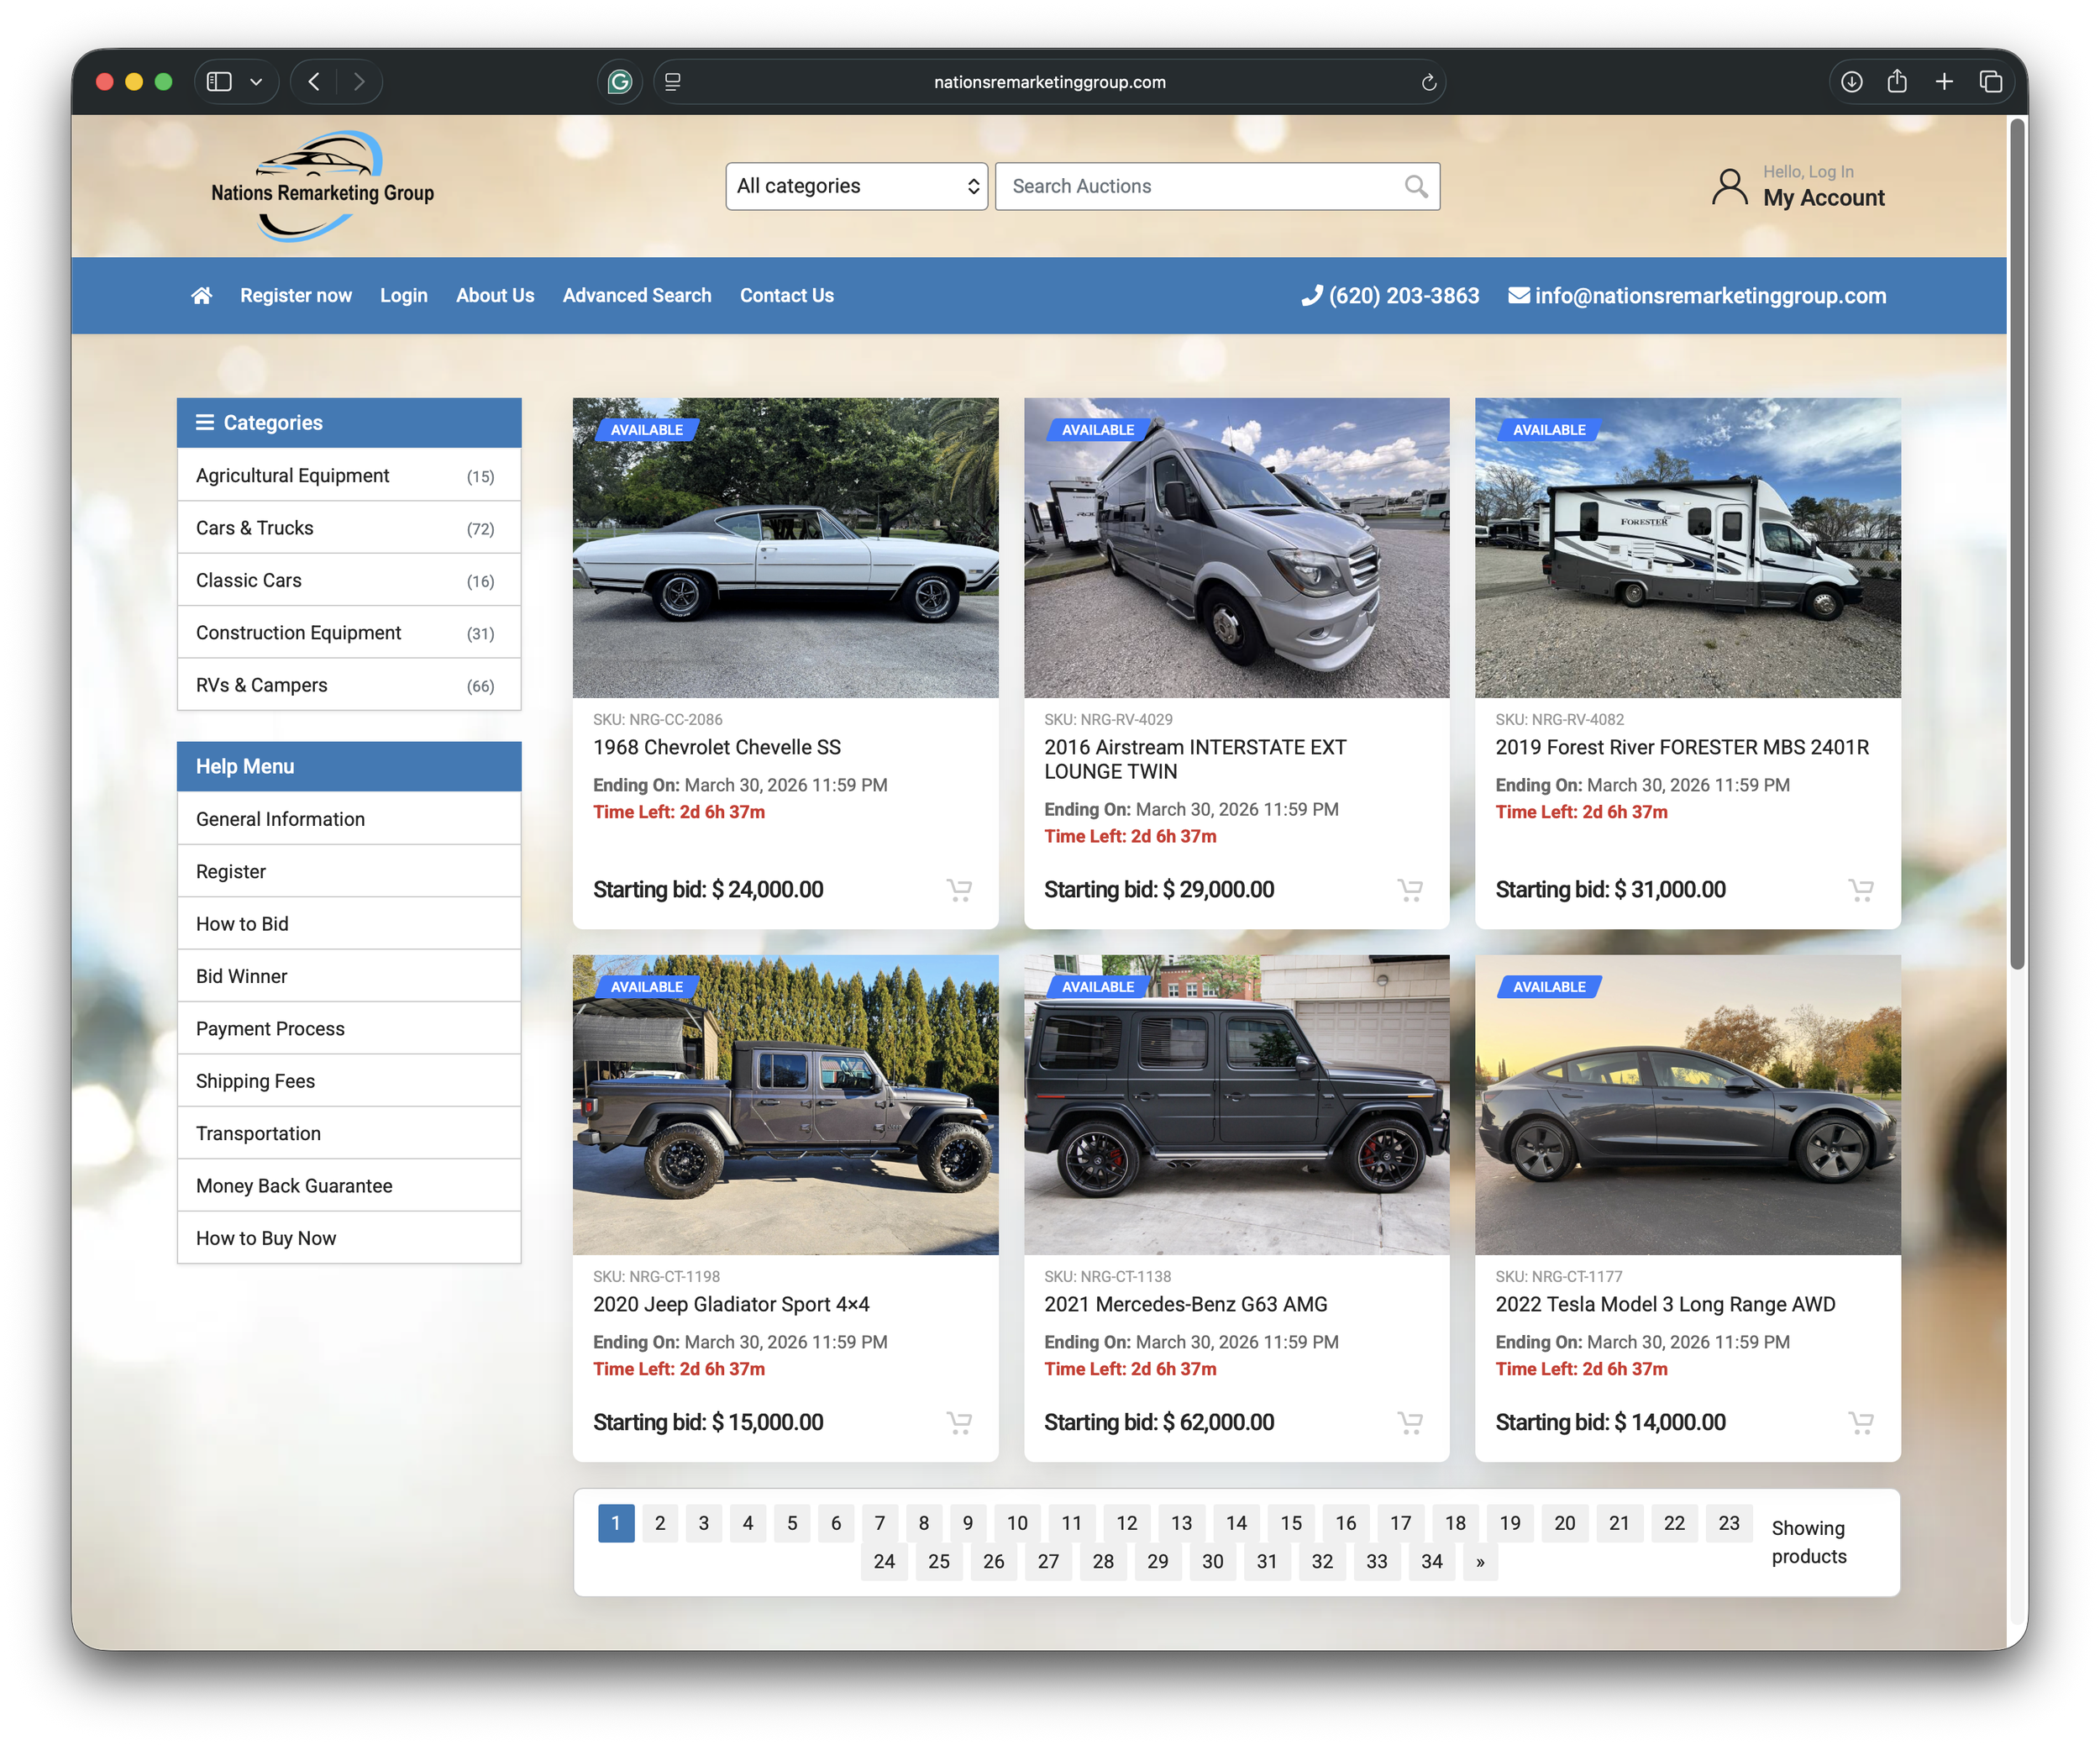Open Payment Process help page
Image resolution: width=2100 pixels, height=1745 pixels.
(x=349, y=1028)
